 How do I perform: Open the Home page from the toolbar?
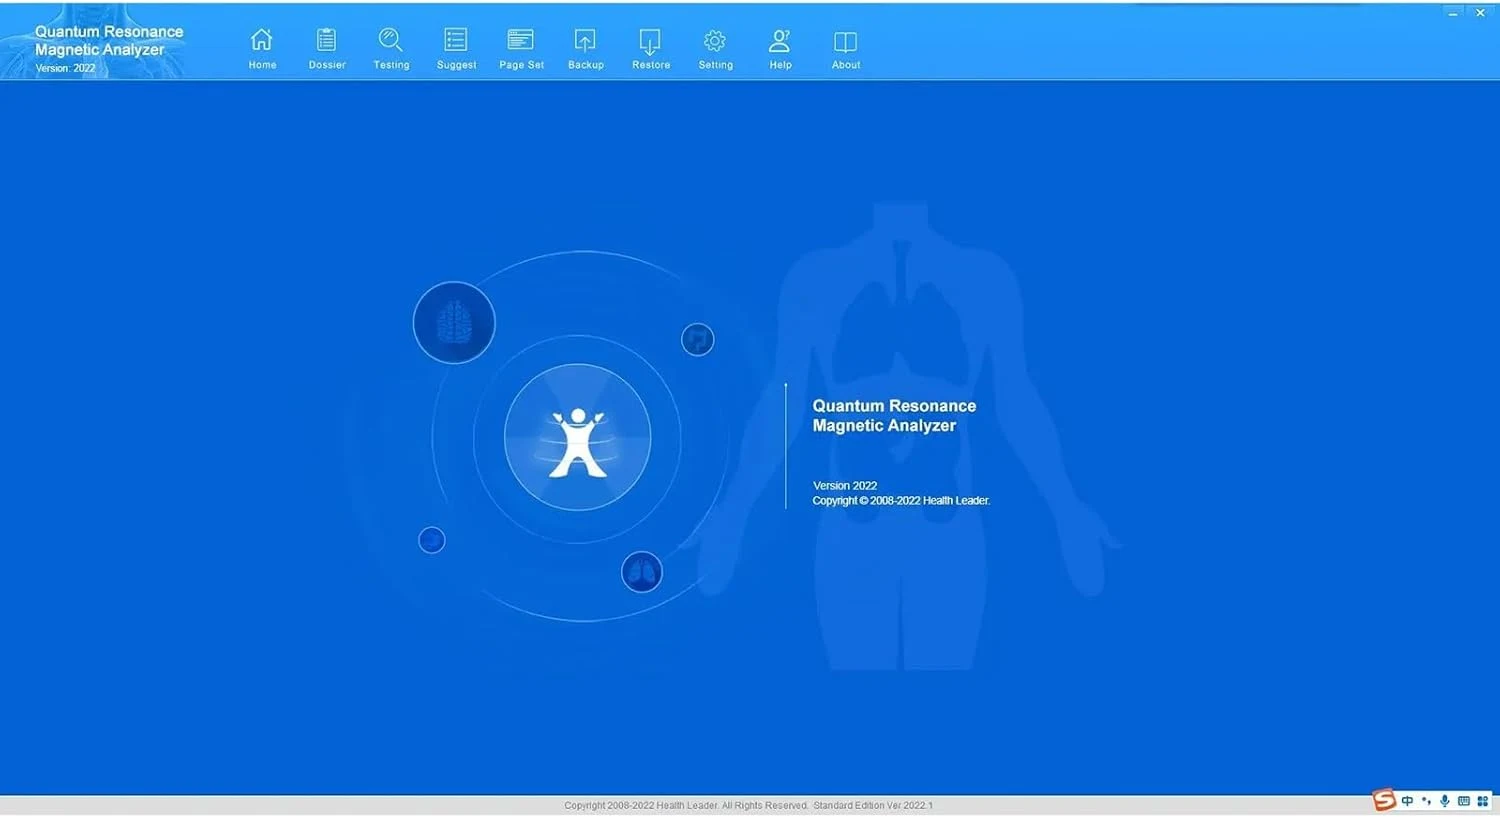click(x=262, y=49)
